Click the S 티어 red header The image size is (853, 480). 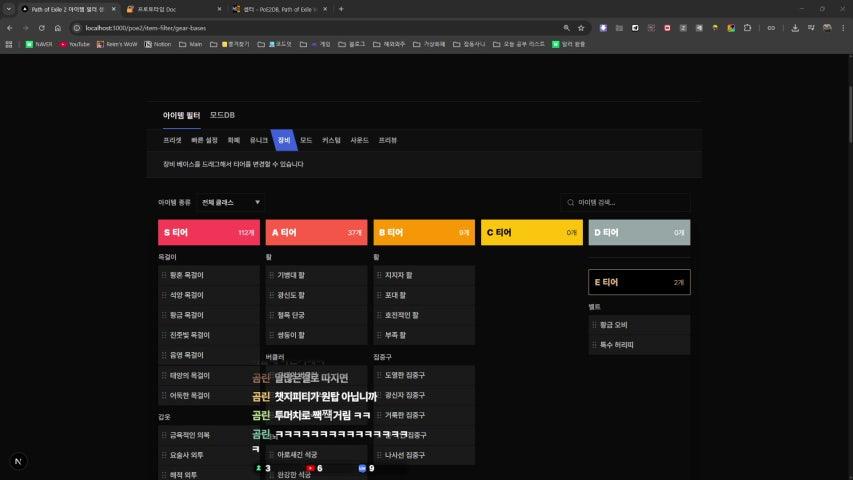(209, 232)
